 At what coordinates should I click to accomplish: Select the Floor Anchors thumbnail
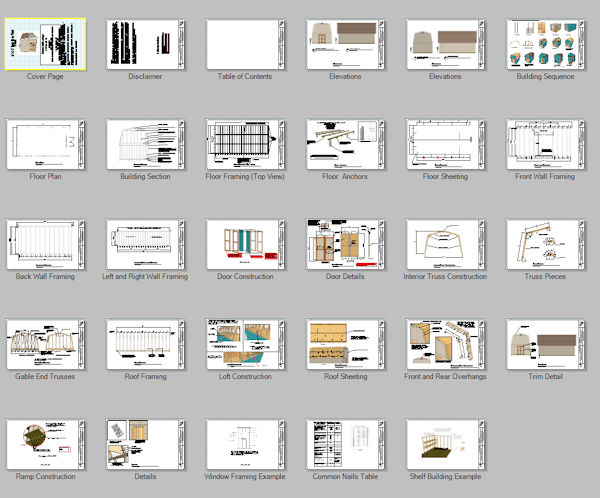345,144
